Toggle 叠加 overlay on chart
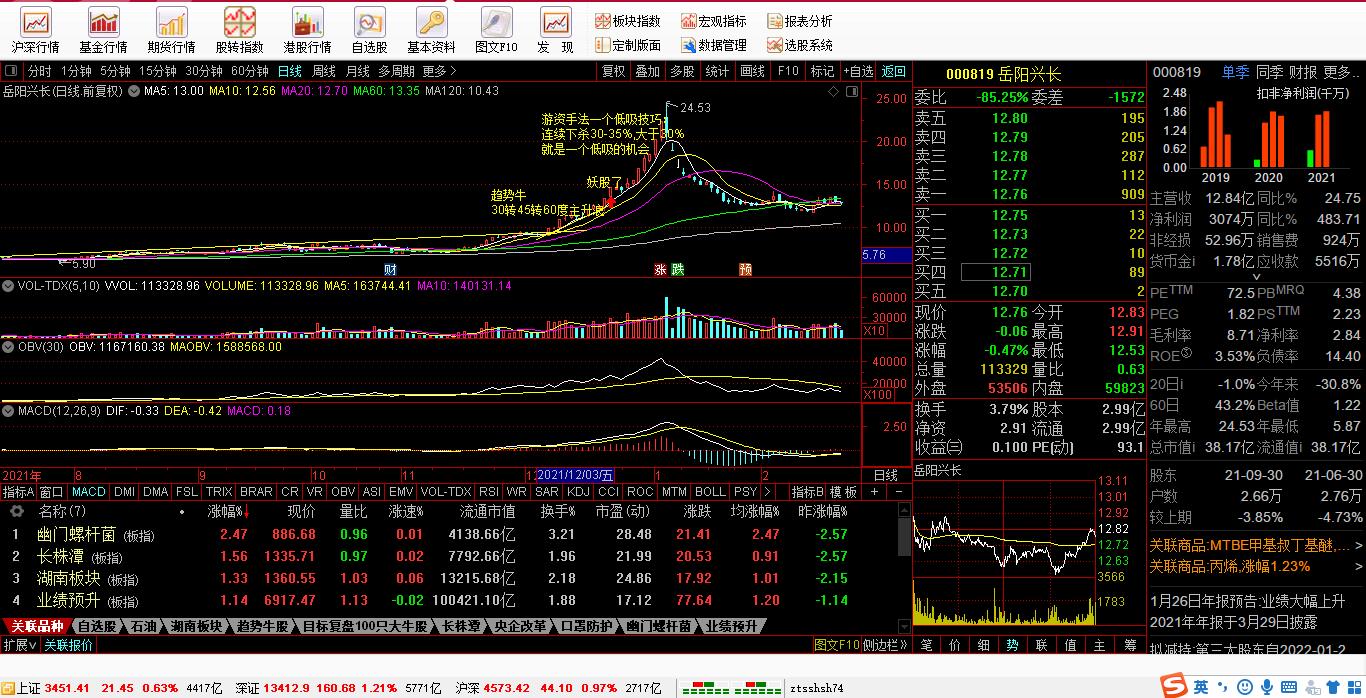Image resolution: width=1366 pixels, height=698 pixels. pos(647,71)
